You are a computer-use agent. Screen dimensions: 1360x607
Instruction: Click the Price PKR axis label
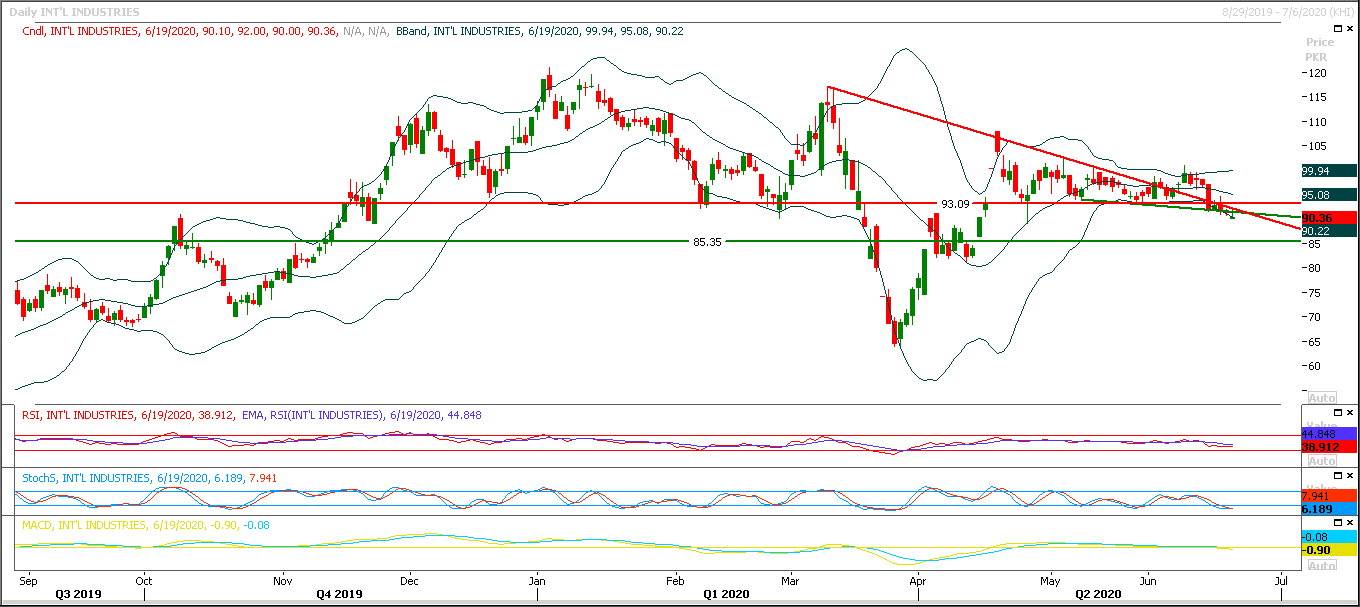click(1319, 49)
